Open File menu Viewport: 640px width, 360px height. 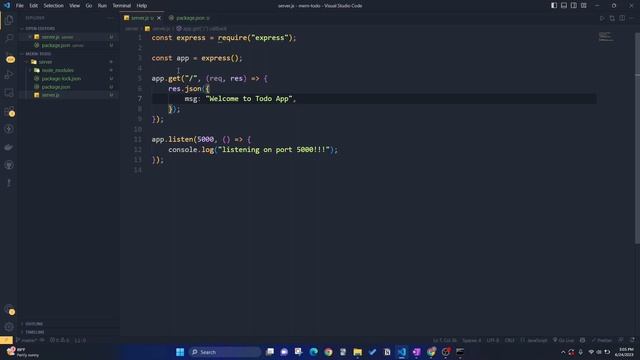(20, 6)
